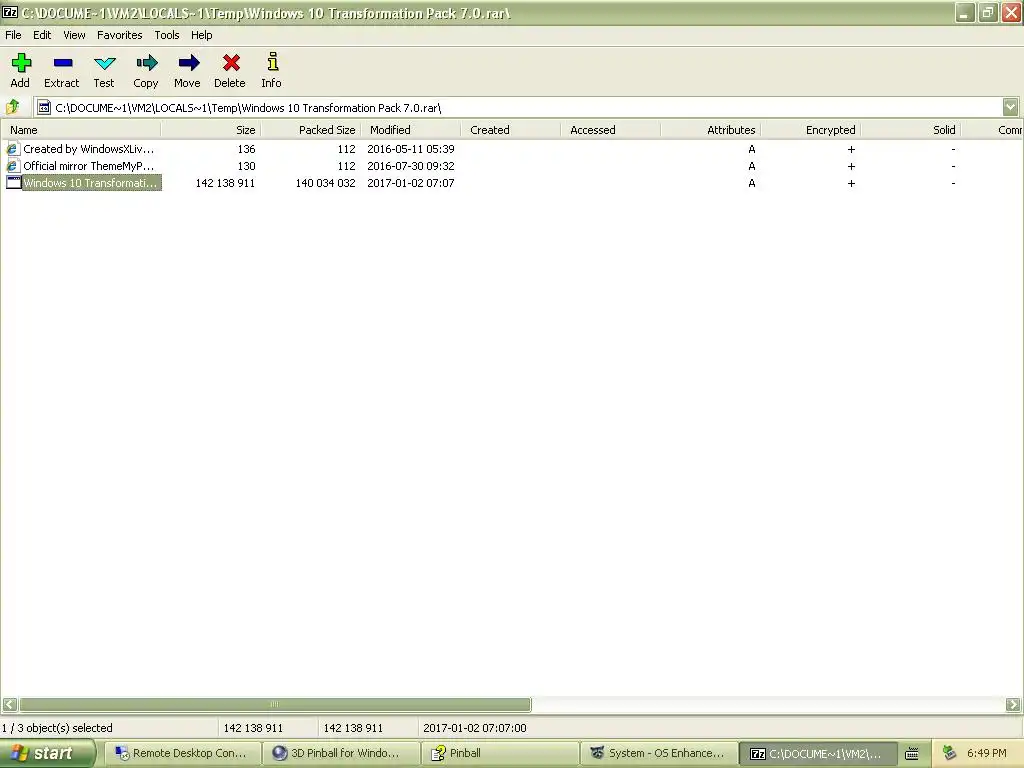The width and height of the screenshot is (1024, 768).
Task: Click modified date 2016-05-11 05:39
Action: tap(411, 149)
